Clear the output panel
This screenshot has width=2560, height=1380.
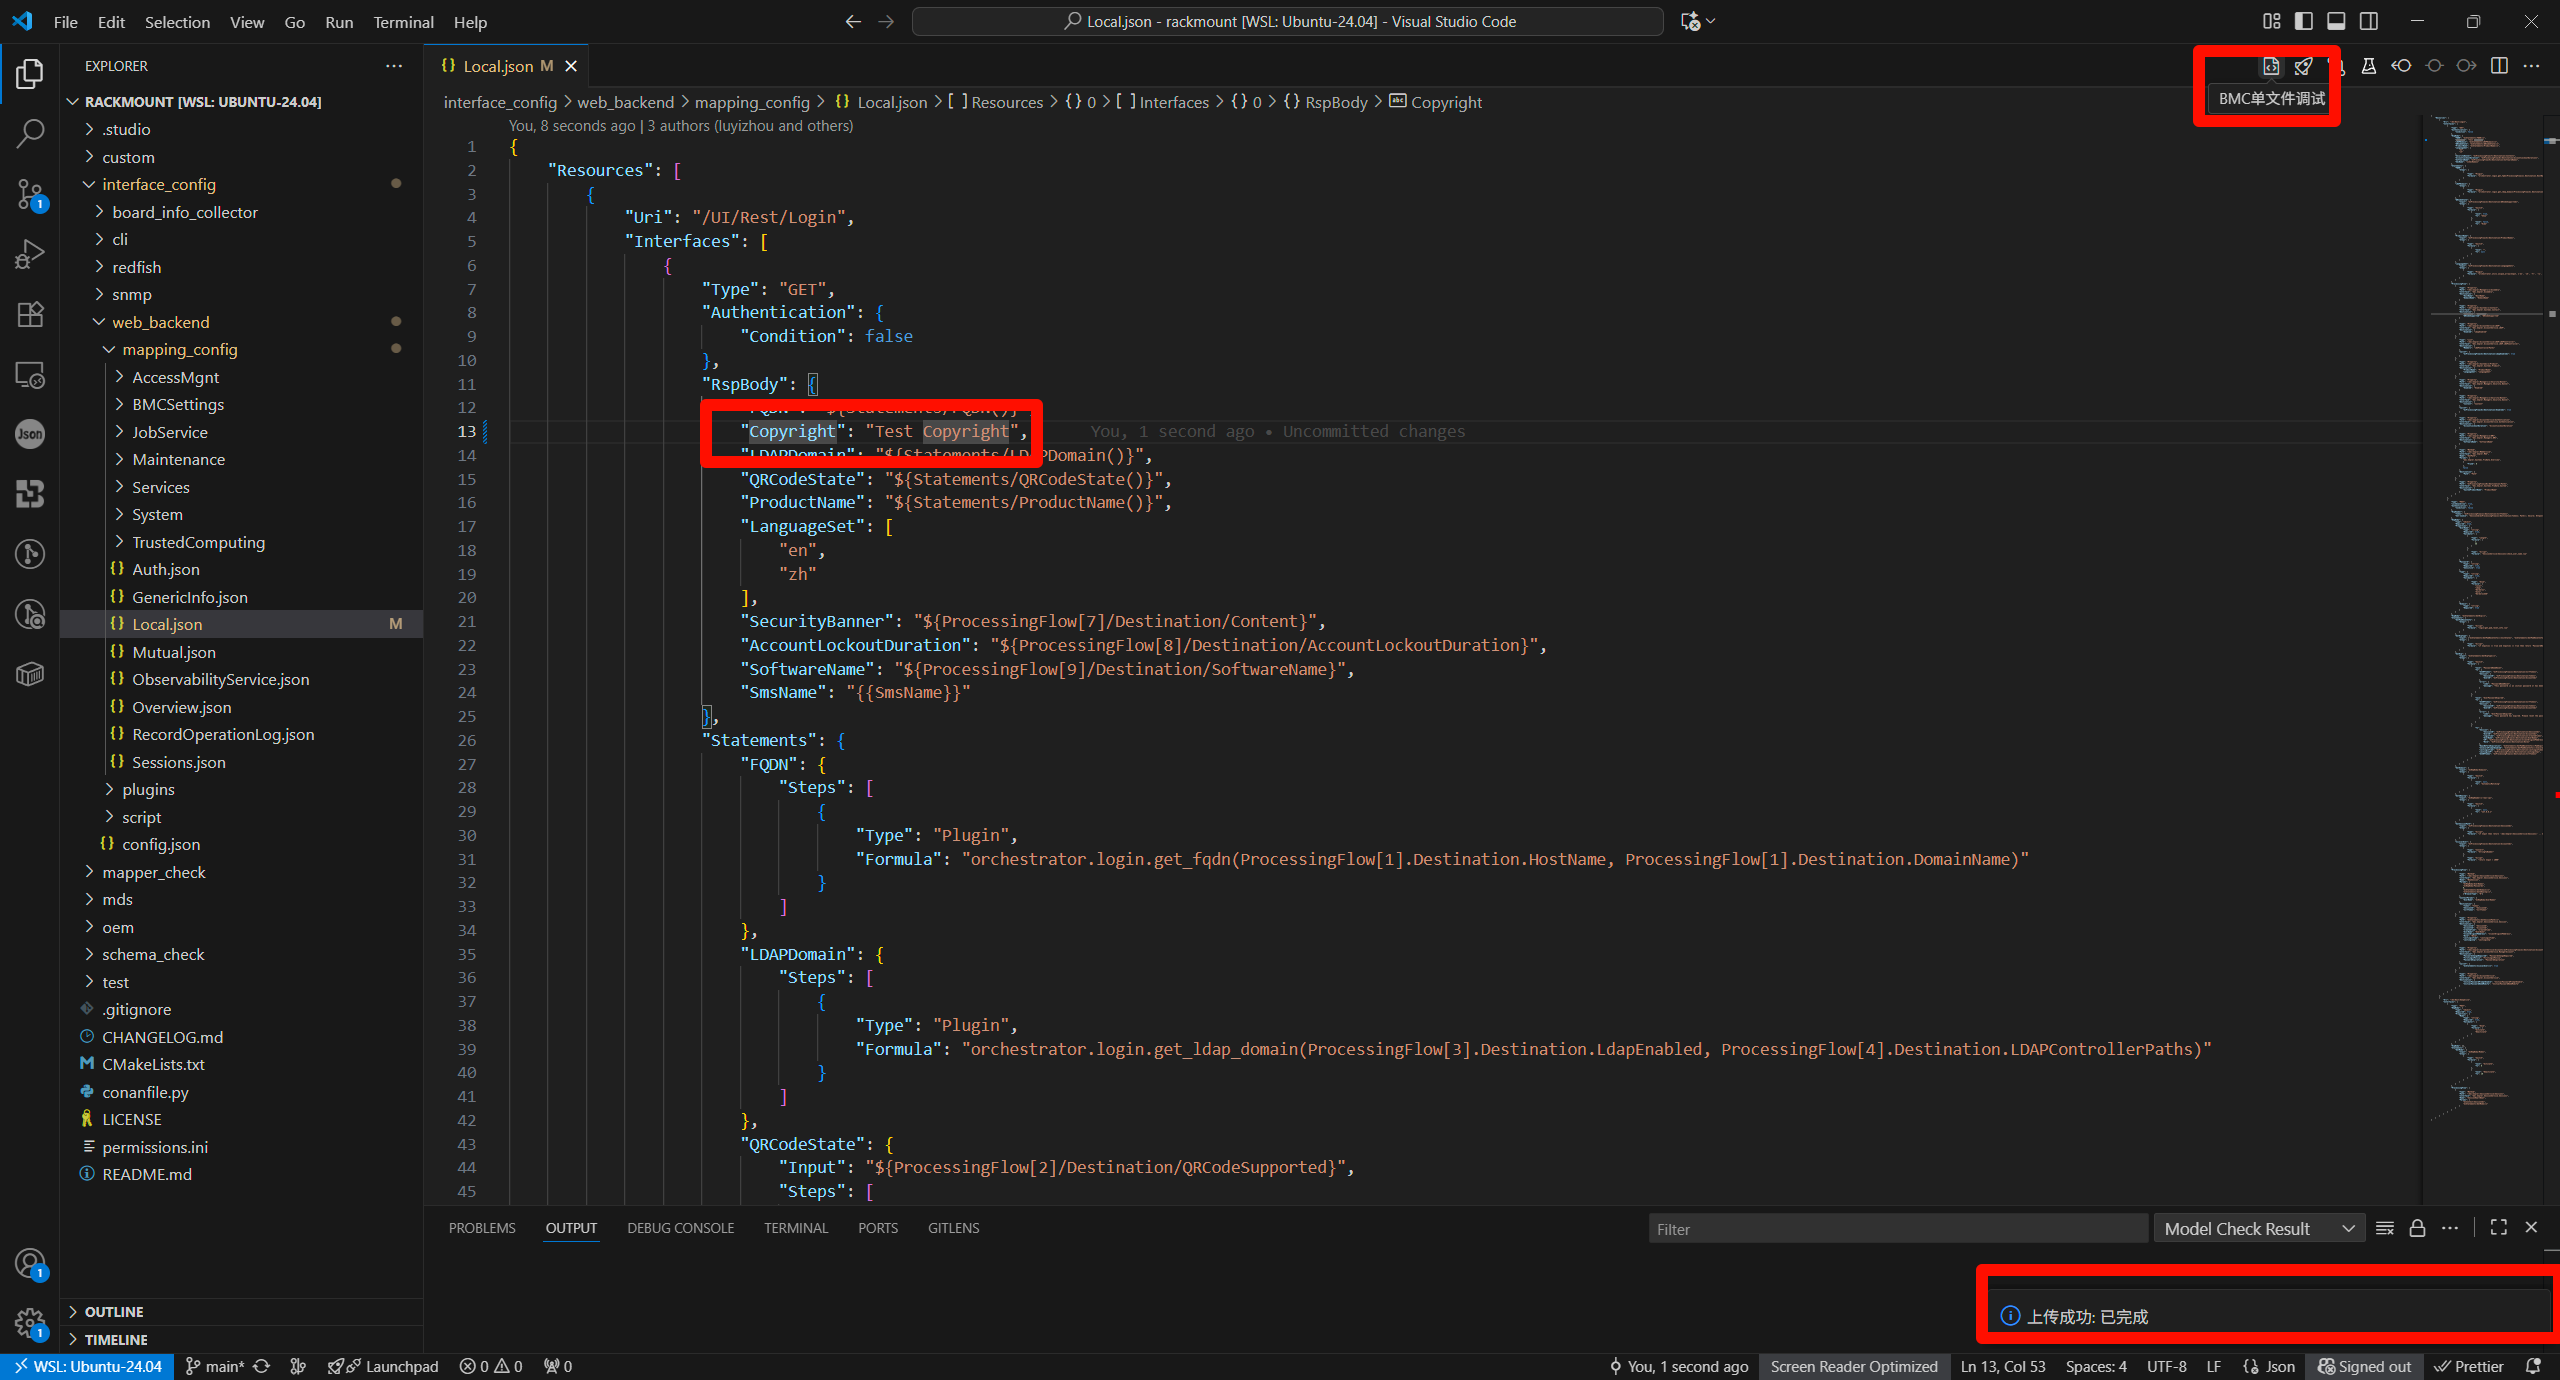click(x=2385, y=1228)
